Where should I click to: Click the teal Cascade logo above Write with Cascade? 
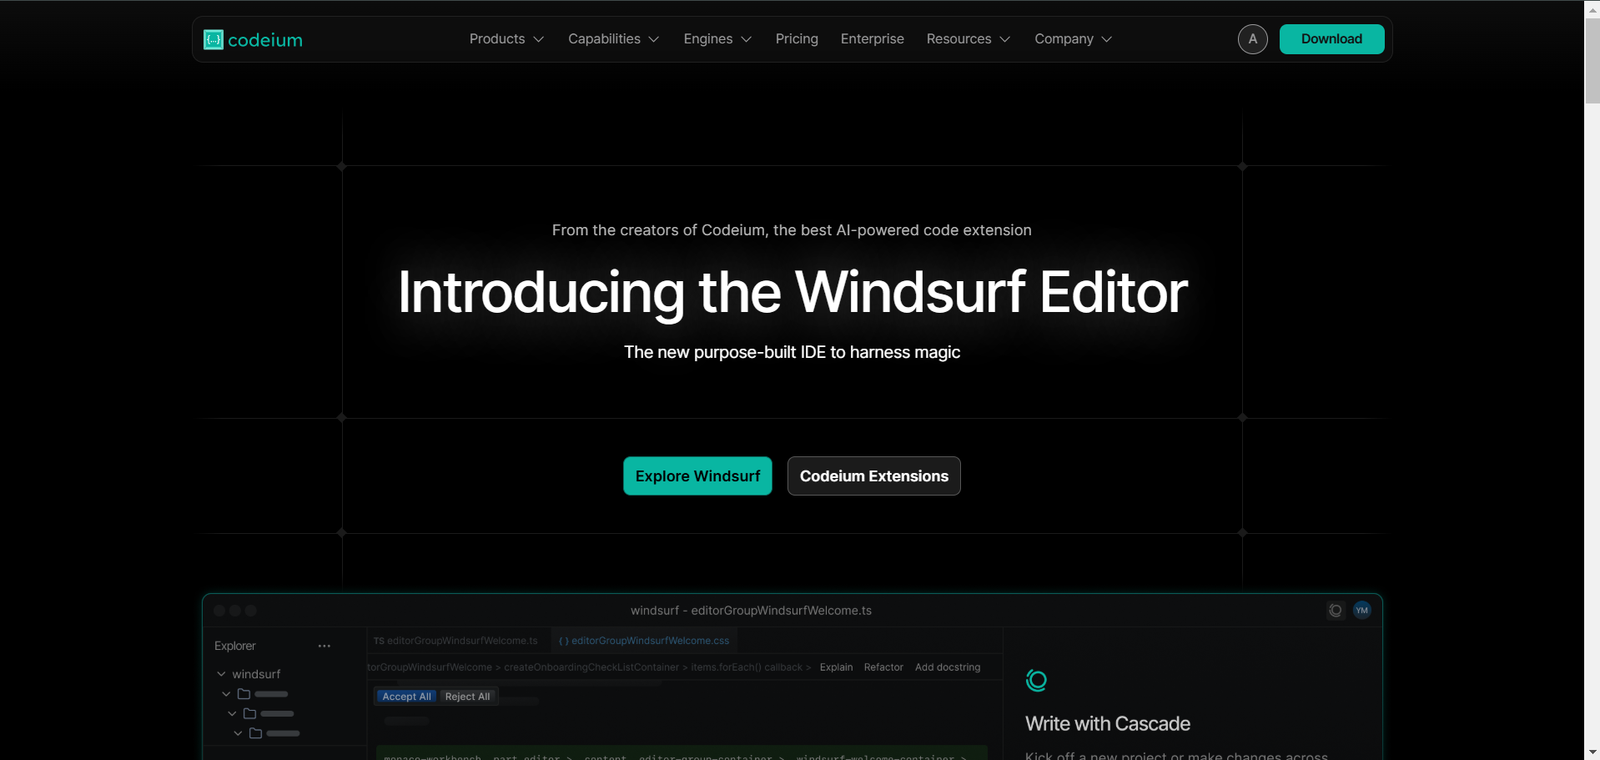[x=1036, y=681]
